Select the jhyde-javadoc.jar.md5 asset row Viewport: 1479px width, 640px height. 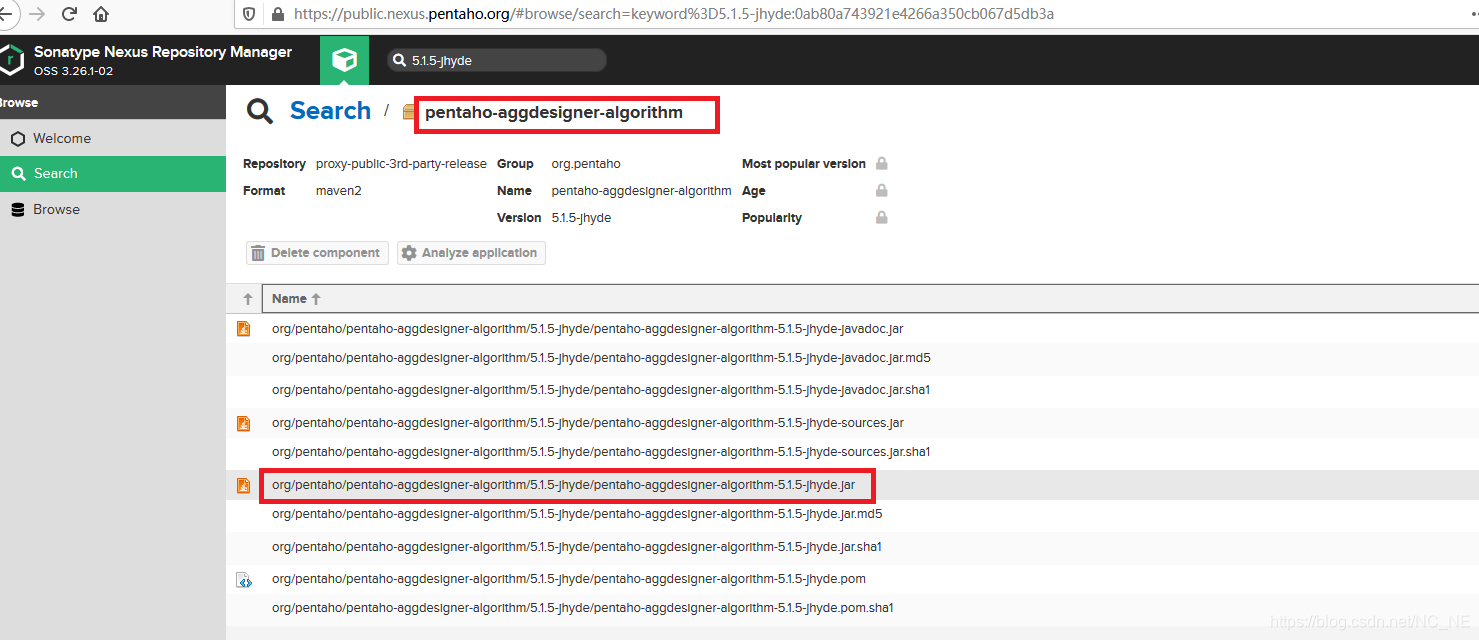point(852,357)
